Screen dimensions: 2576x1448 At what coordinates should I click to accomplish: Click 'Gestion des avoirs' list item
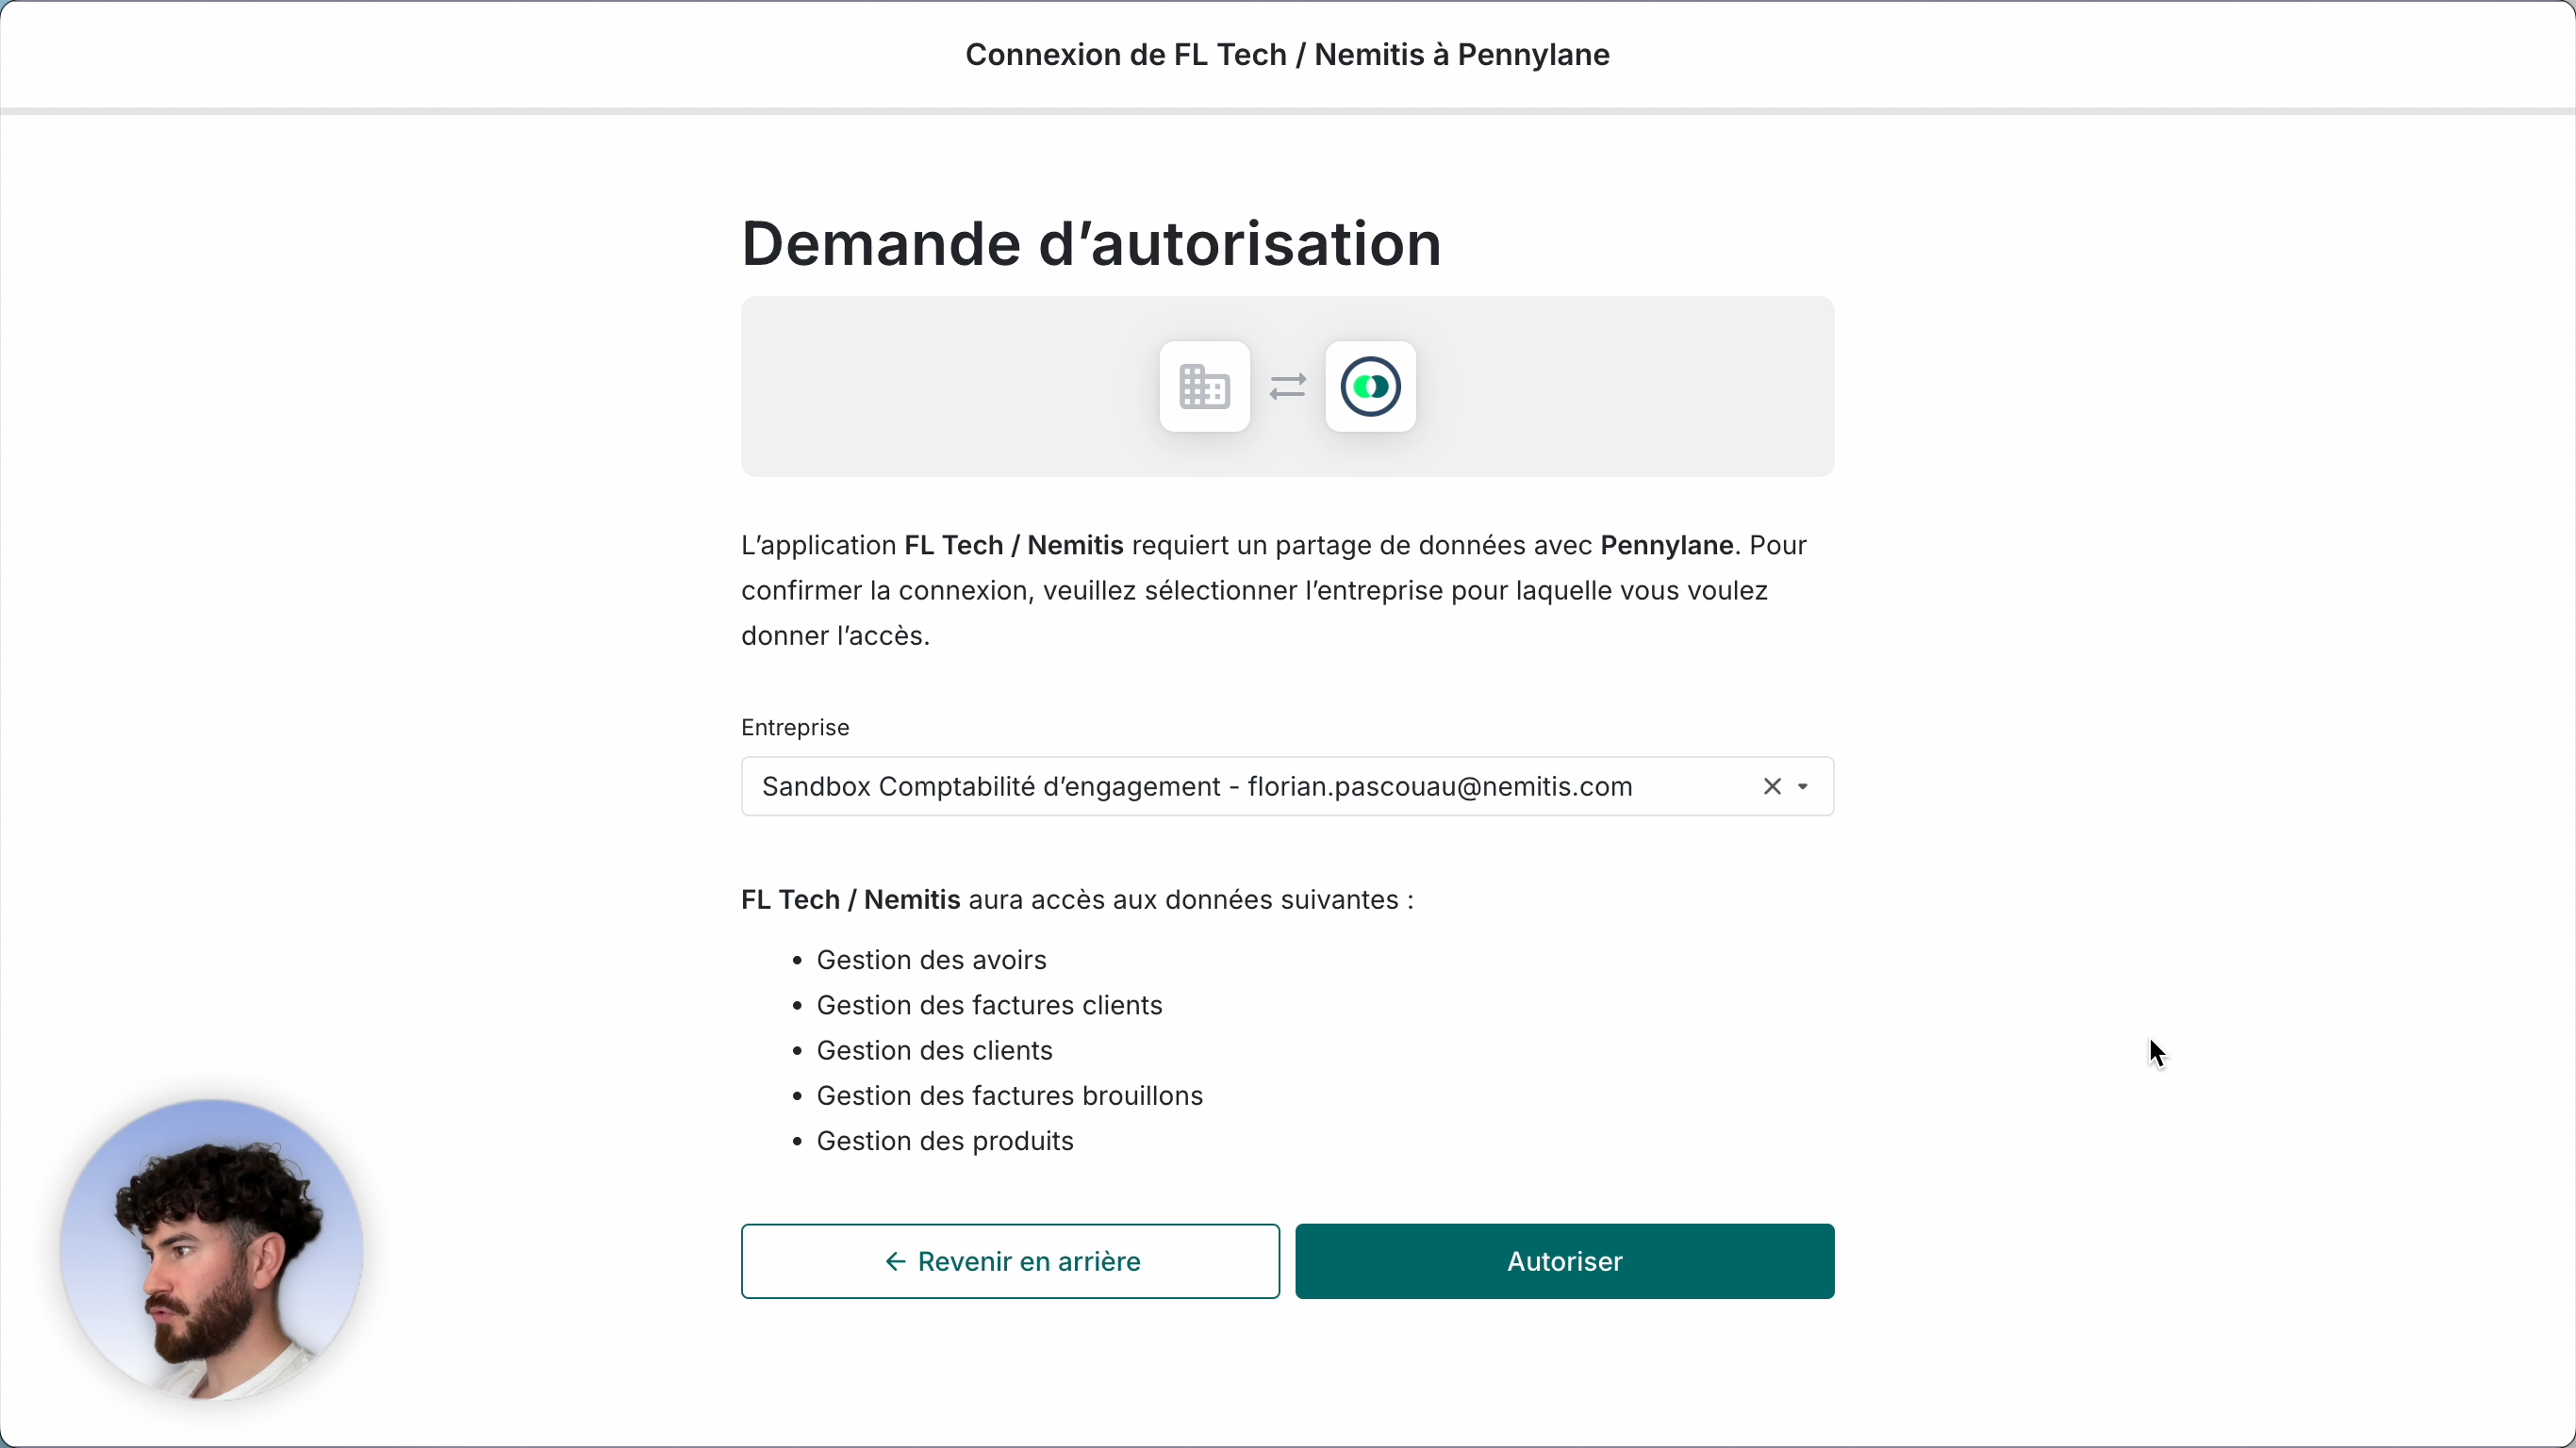(931, 960)
